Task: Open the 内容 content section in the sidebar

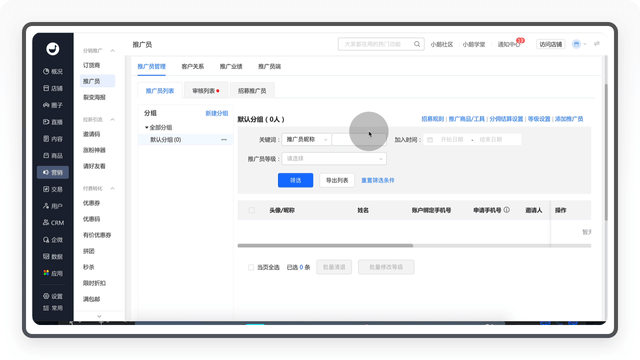Action: click(53, 139)
